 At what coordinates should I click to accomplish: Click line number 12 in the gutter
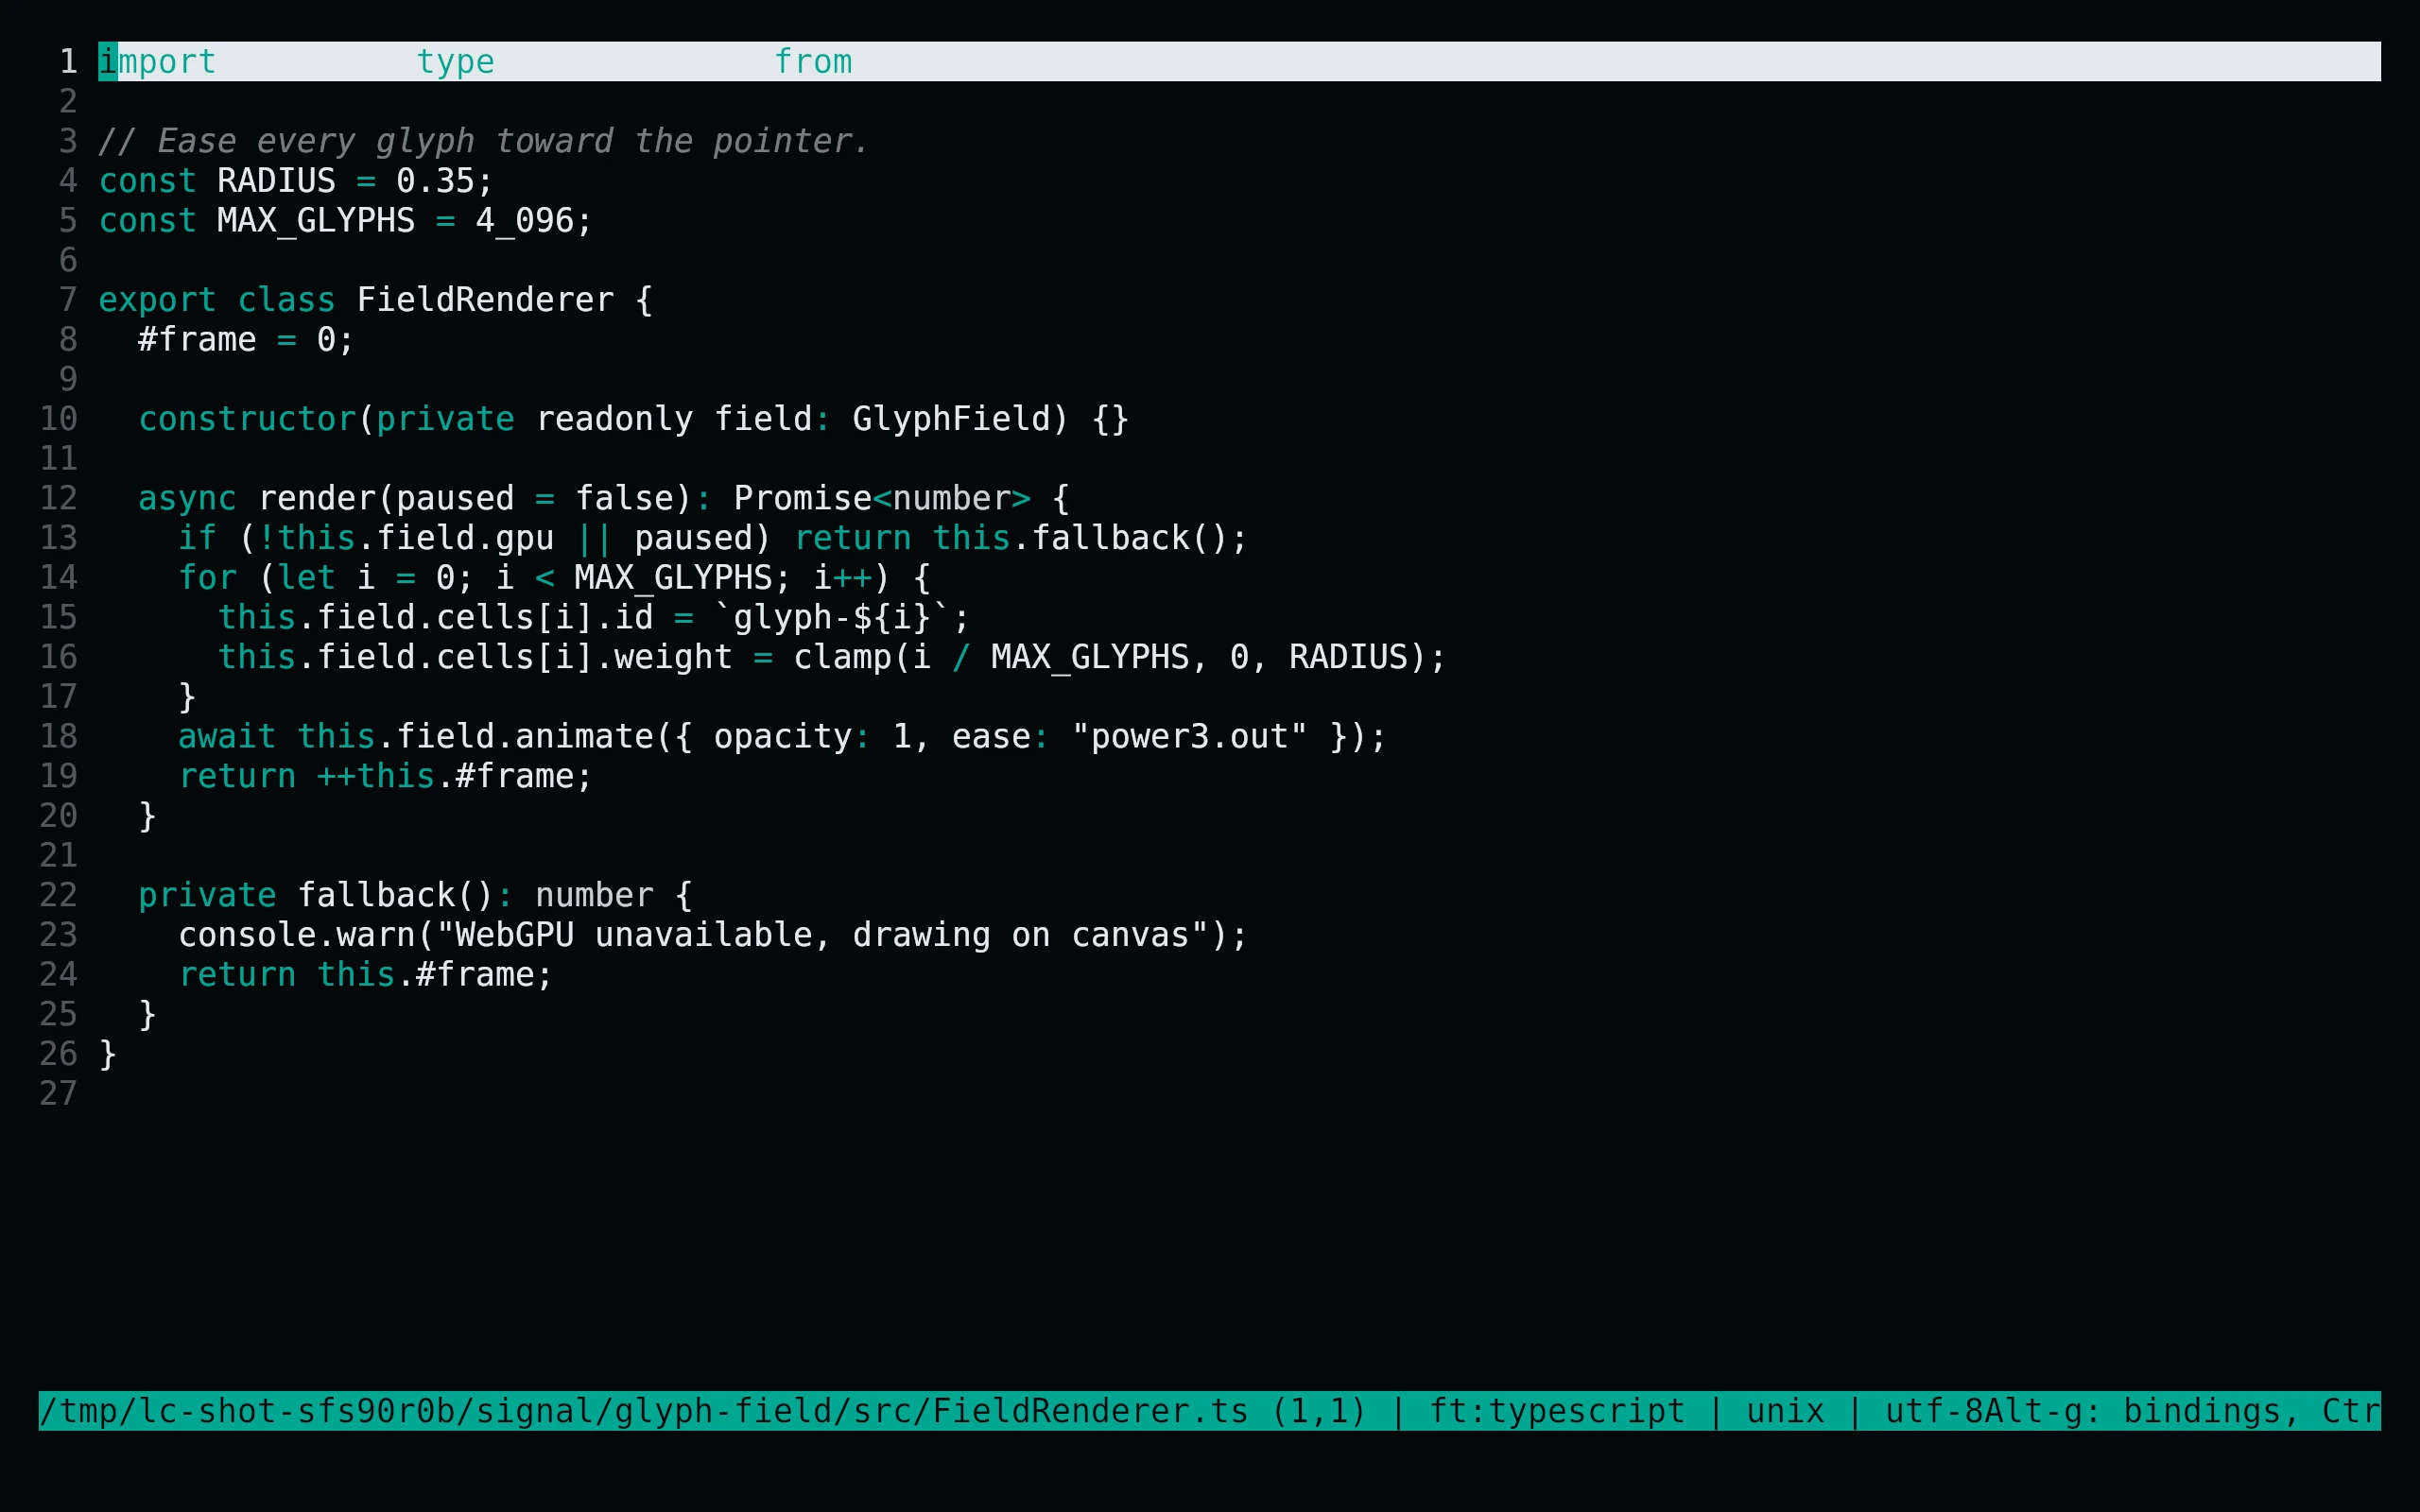[58, 499]
